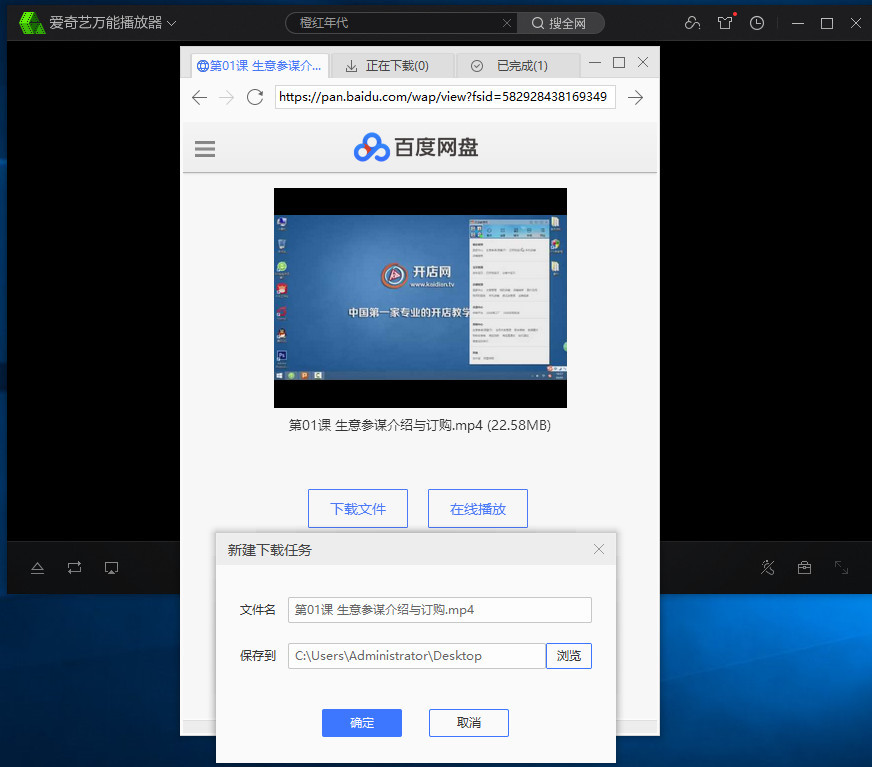This screenshot has width=872, height=767.
Task: Open the toolbox icon in player bar
Action: pyautogui.click(x=804, y=567)
